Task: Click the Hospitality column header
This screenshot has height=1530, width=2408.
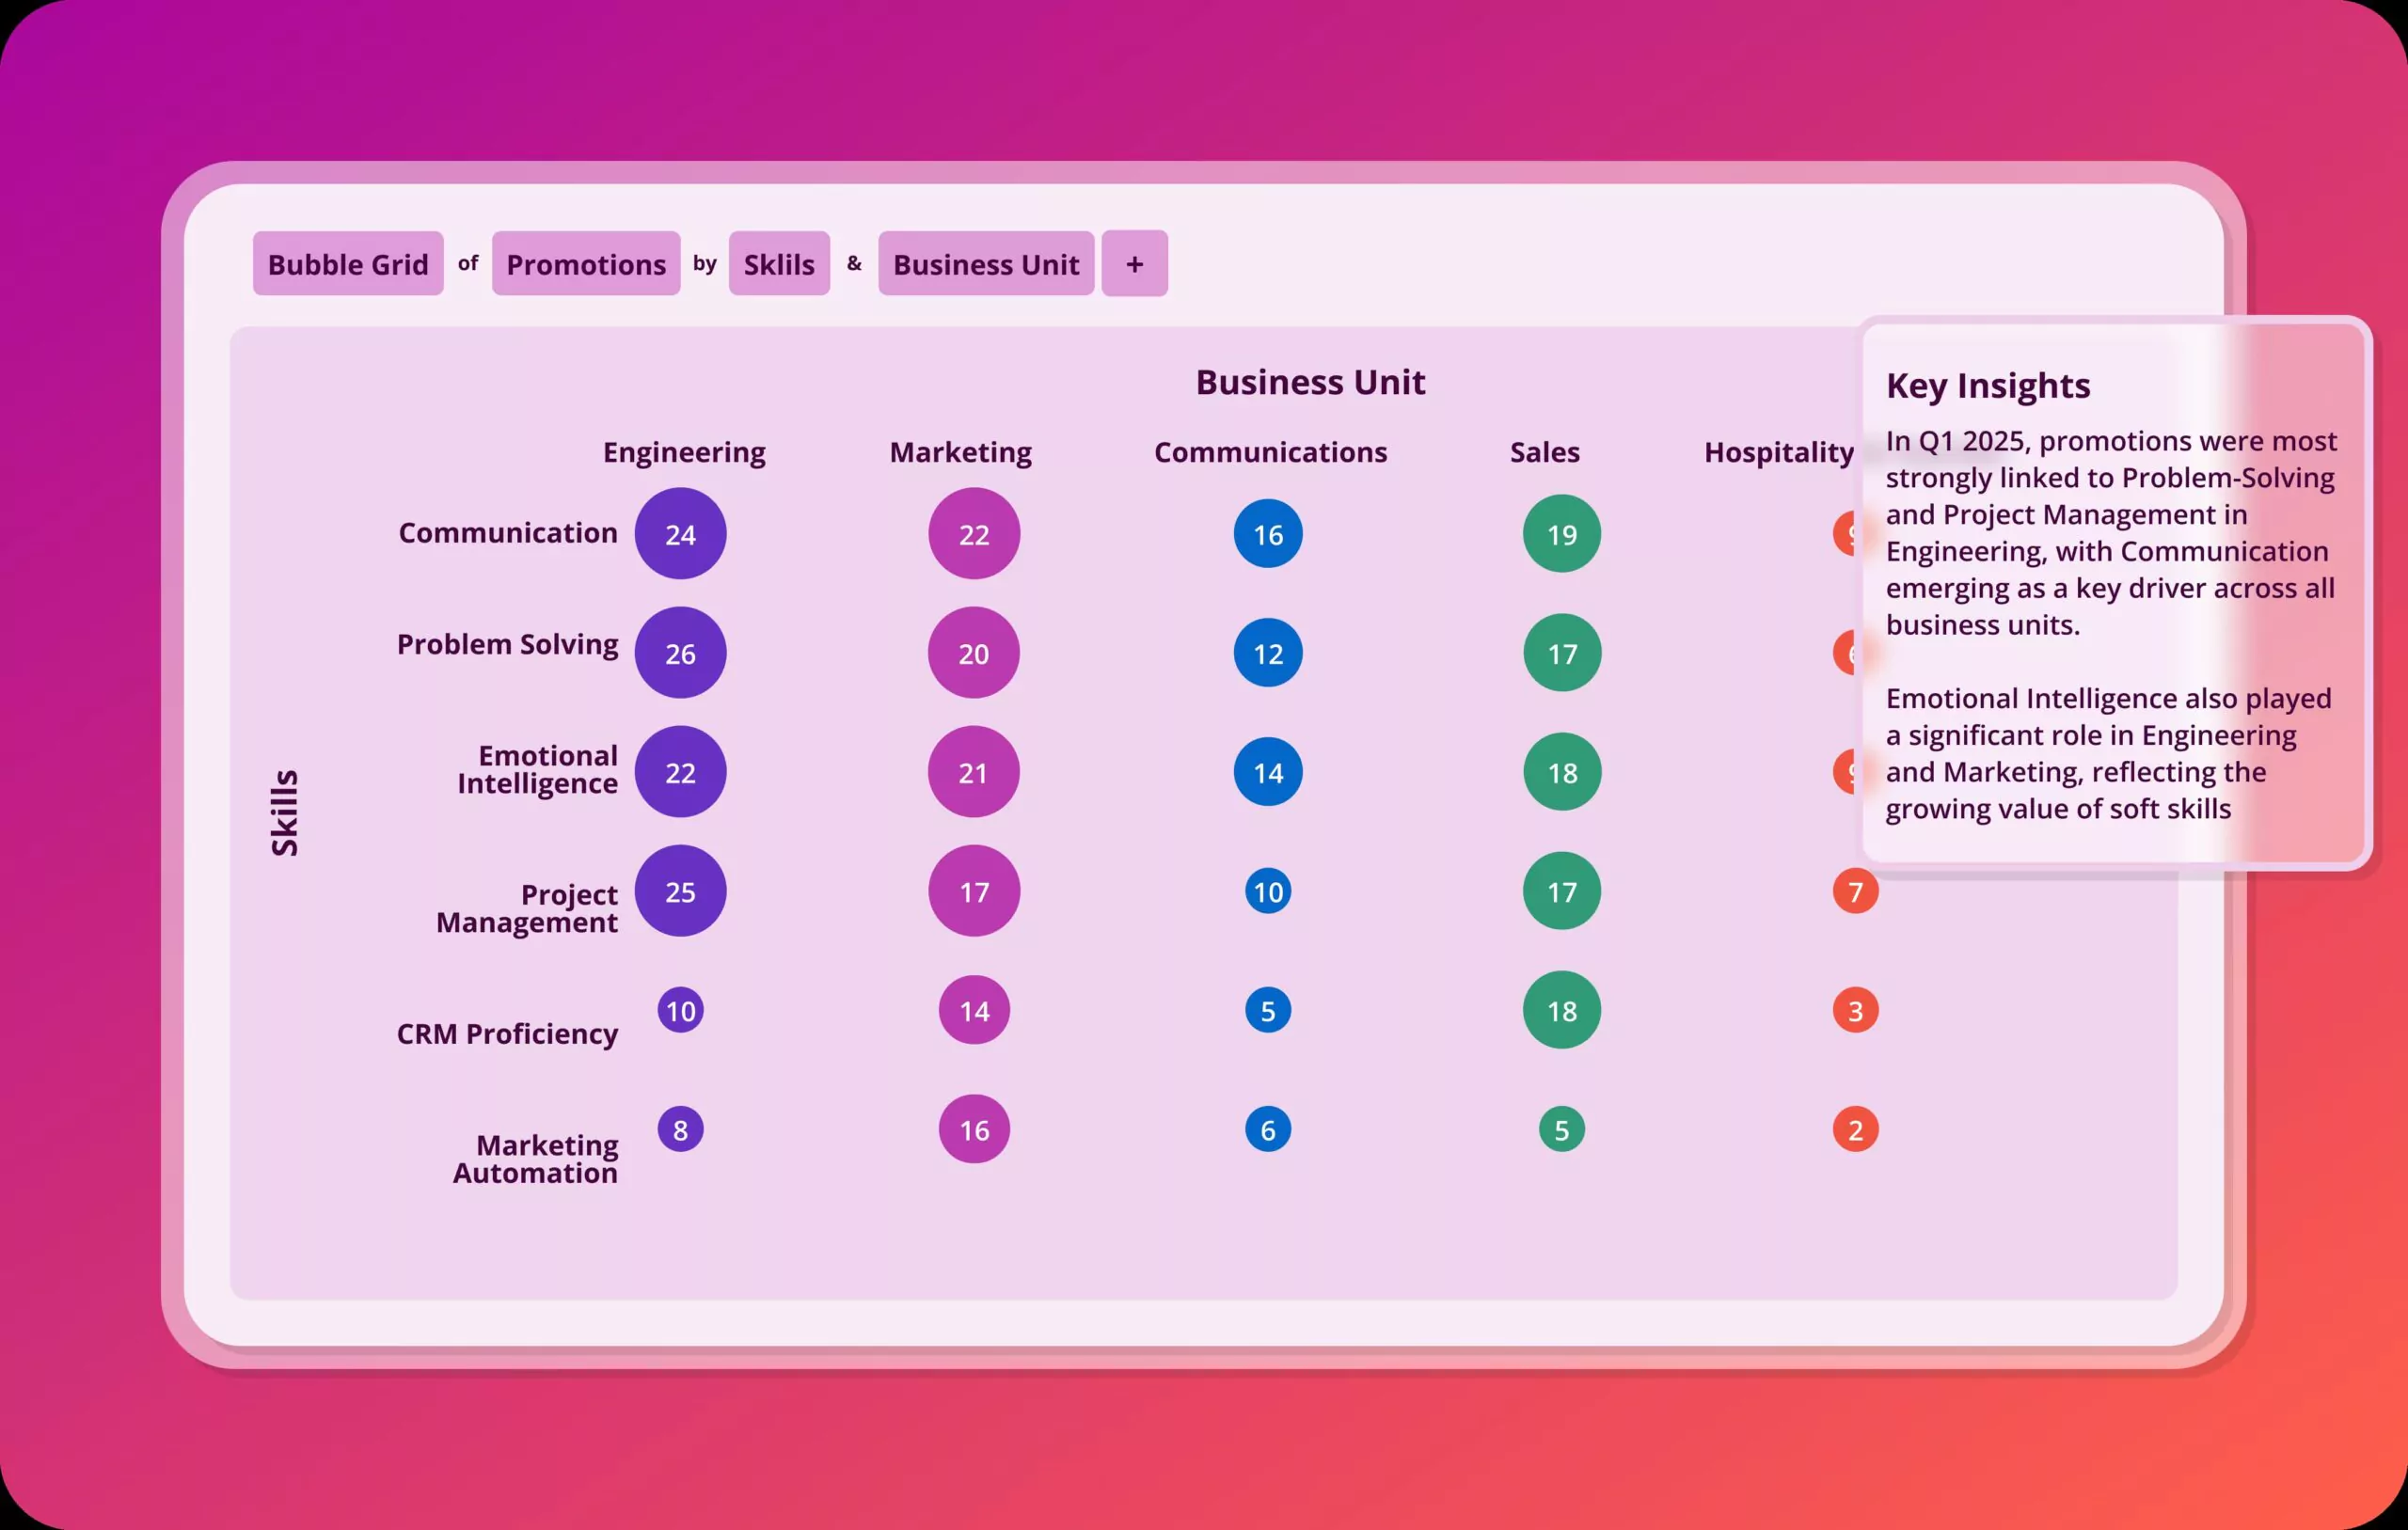Action: [1778, 452]
